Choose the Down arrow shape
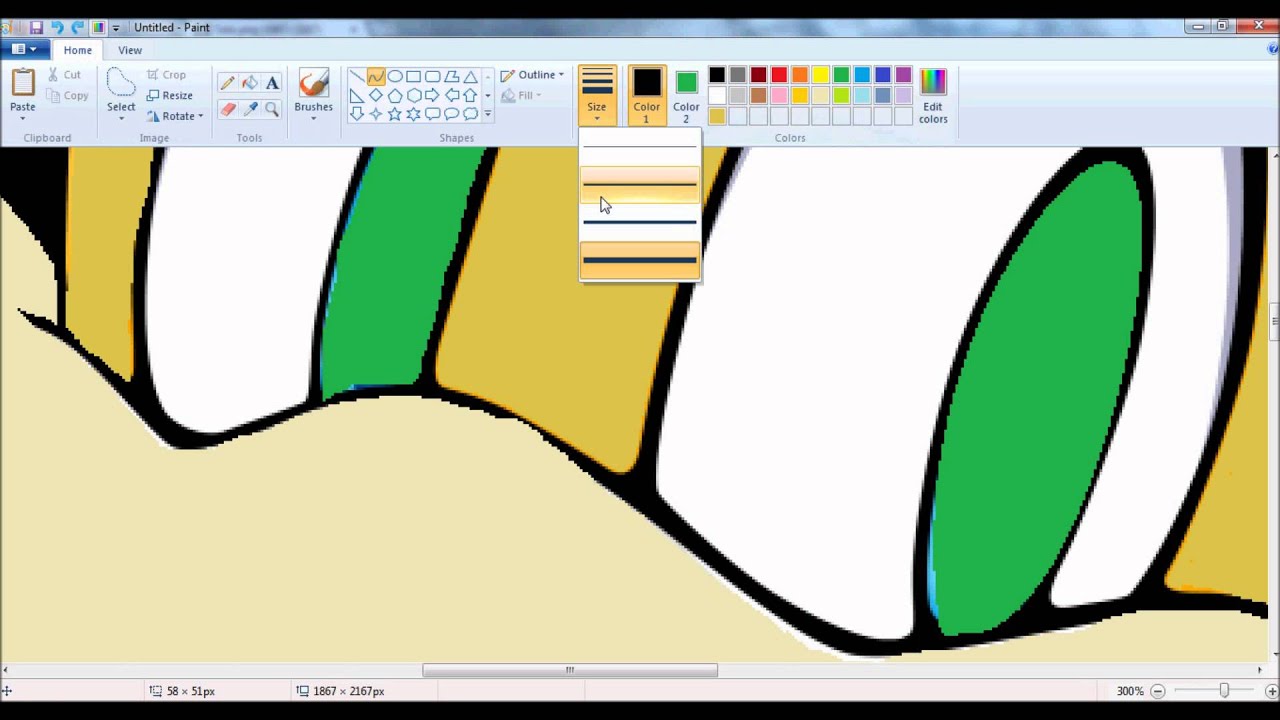1280x720 pixels. coord(357,114)
